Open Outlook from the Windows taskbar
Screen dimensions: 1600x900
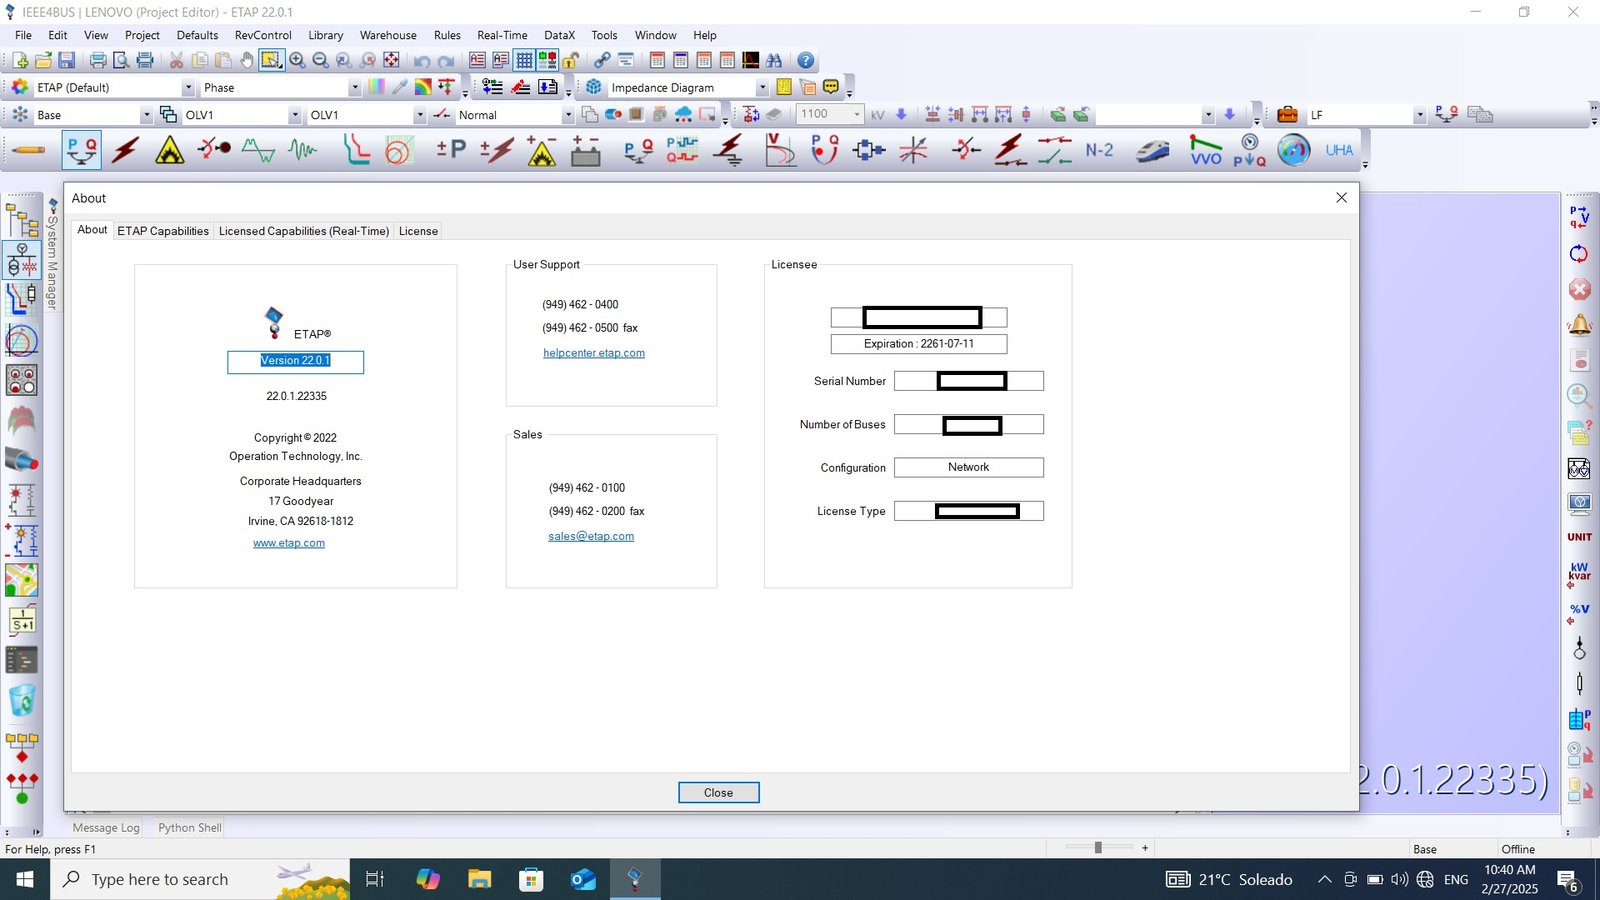583,880
